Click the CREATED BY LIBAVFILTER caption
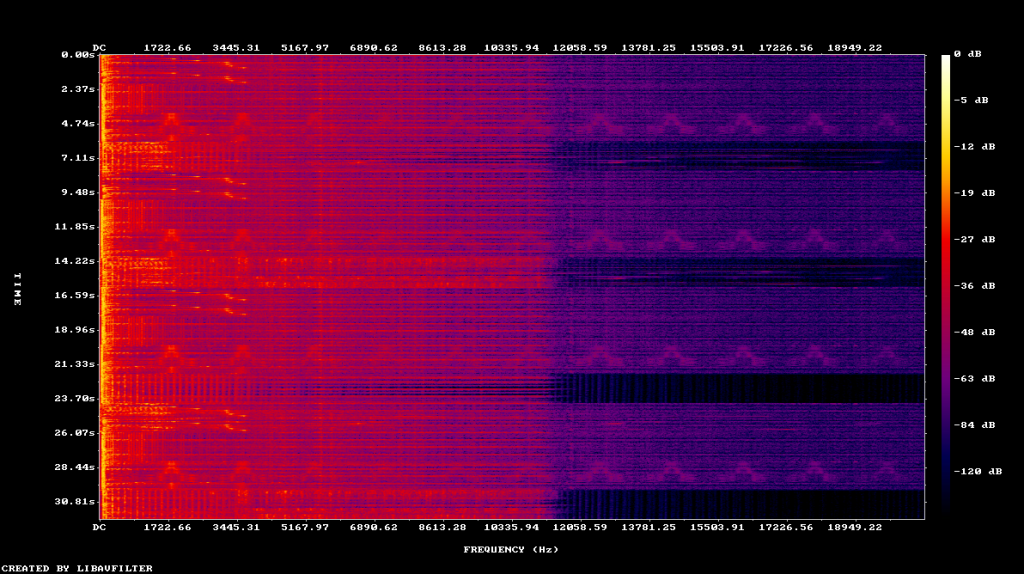 [x=77, y=569]
